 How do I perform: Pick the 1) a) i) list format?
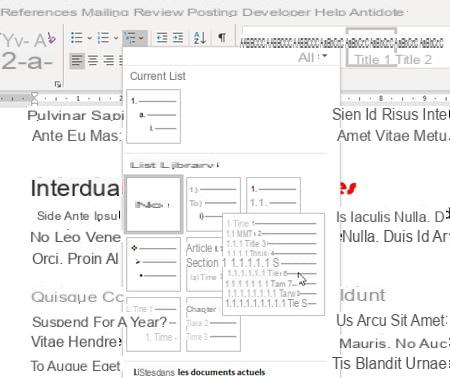click(x=213, y=204)
